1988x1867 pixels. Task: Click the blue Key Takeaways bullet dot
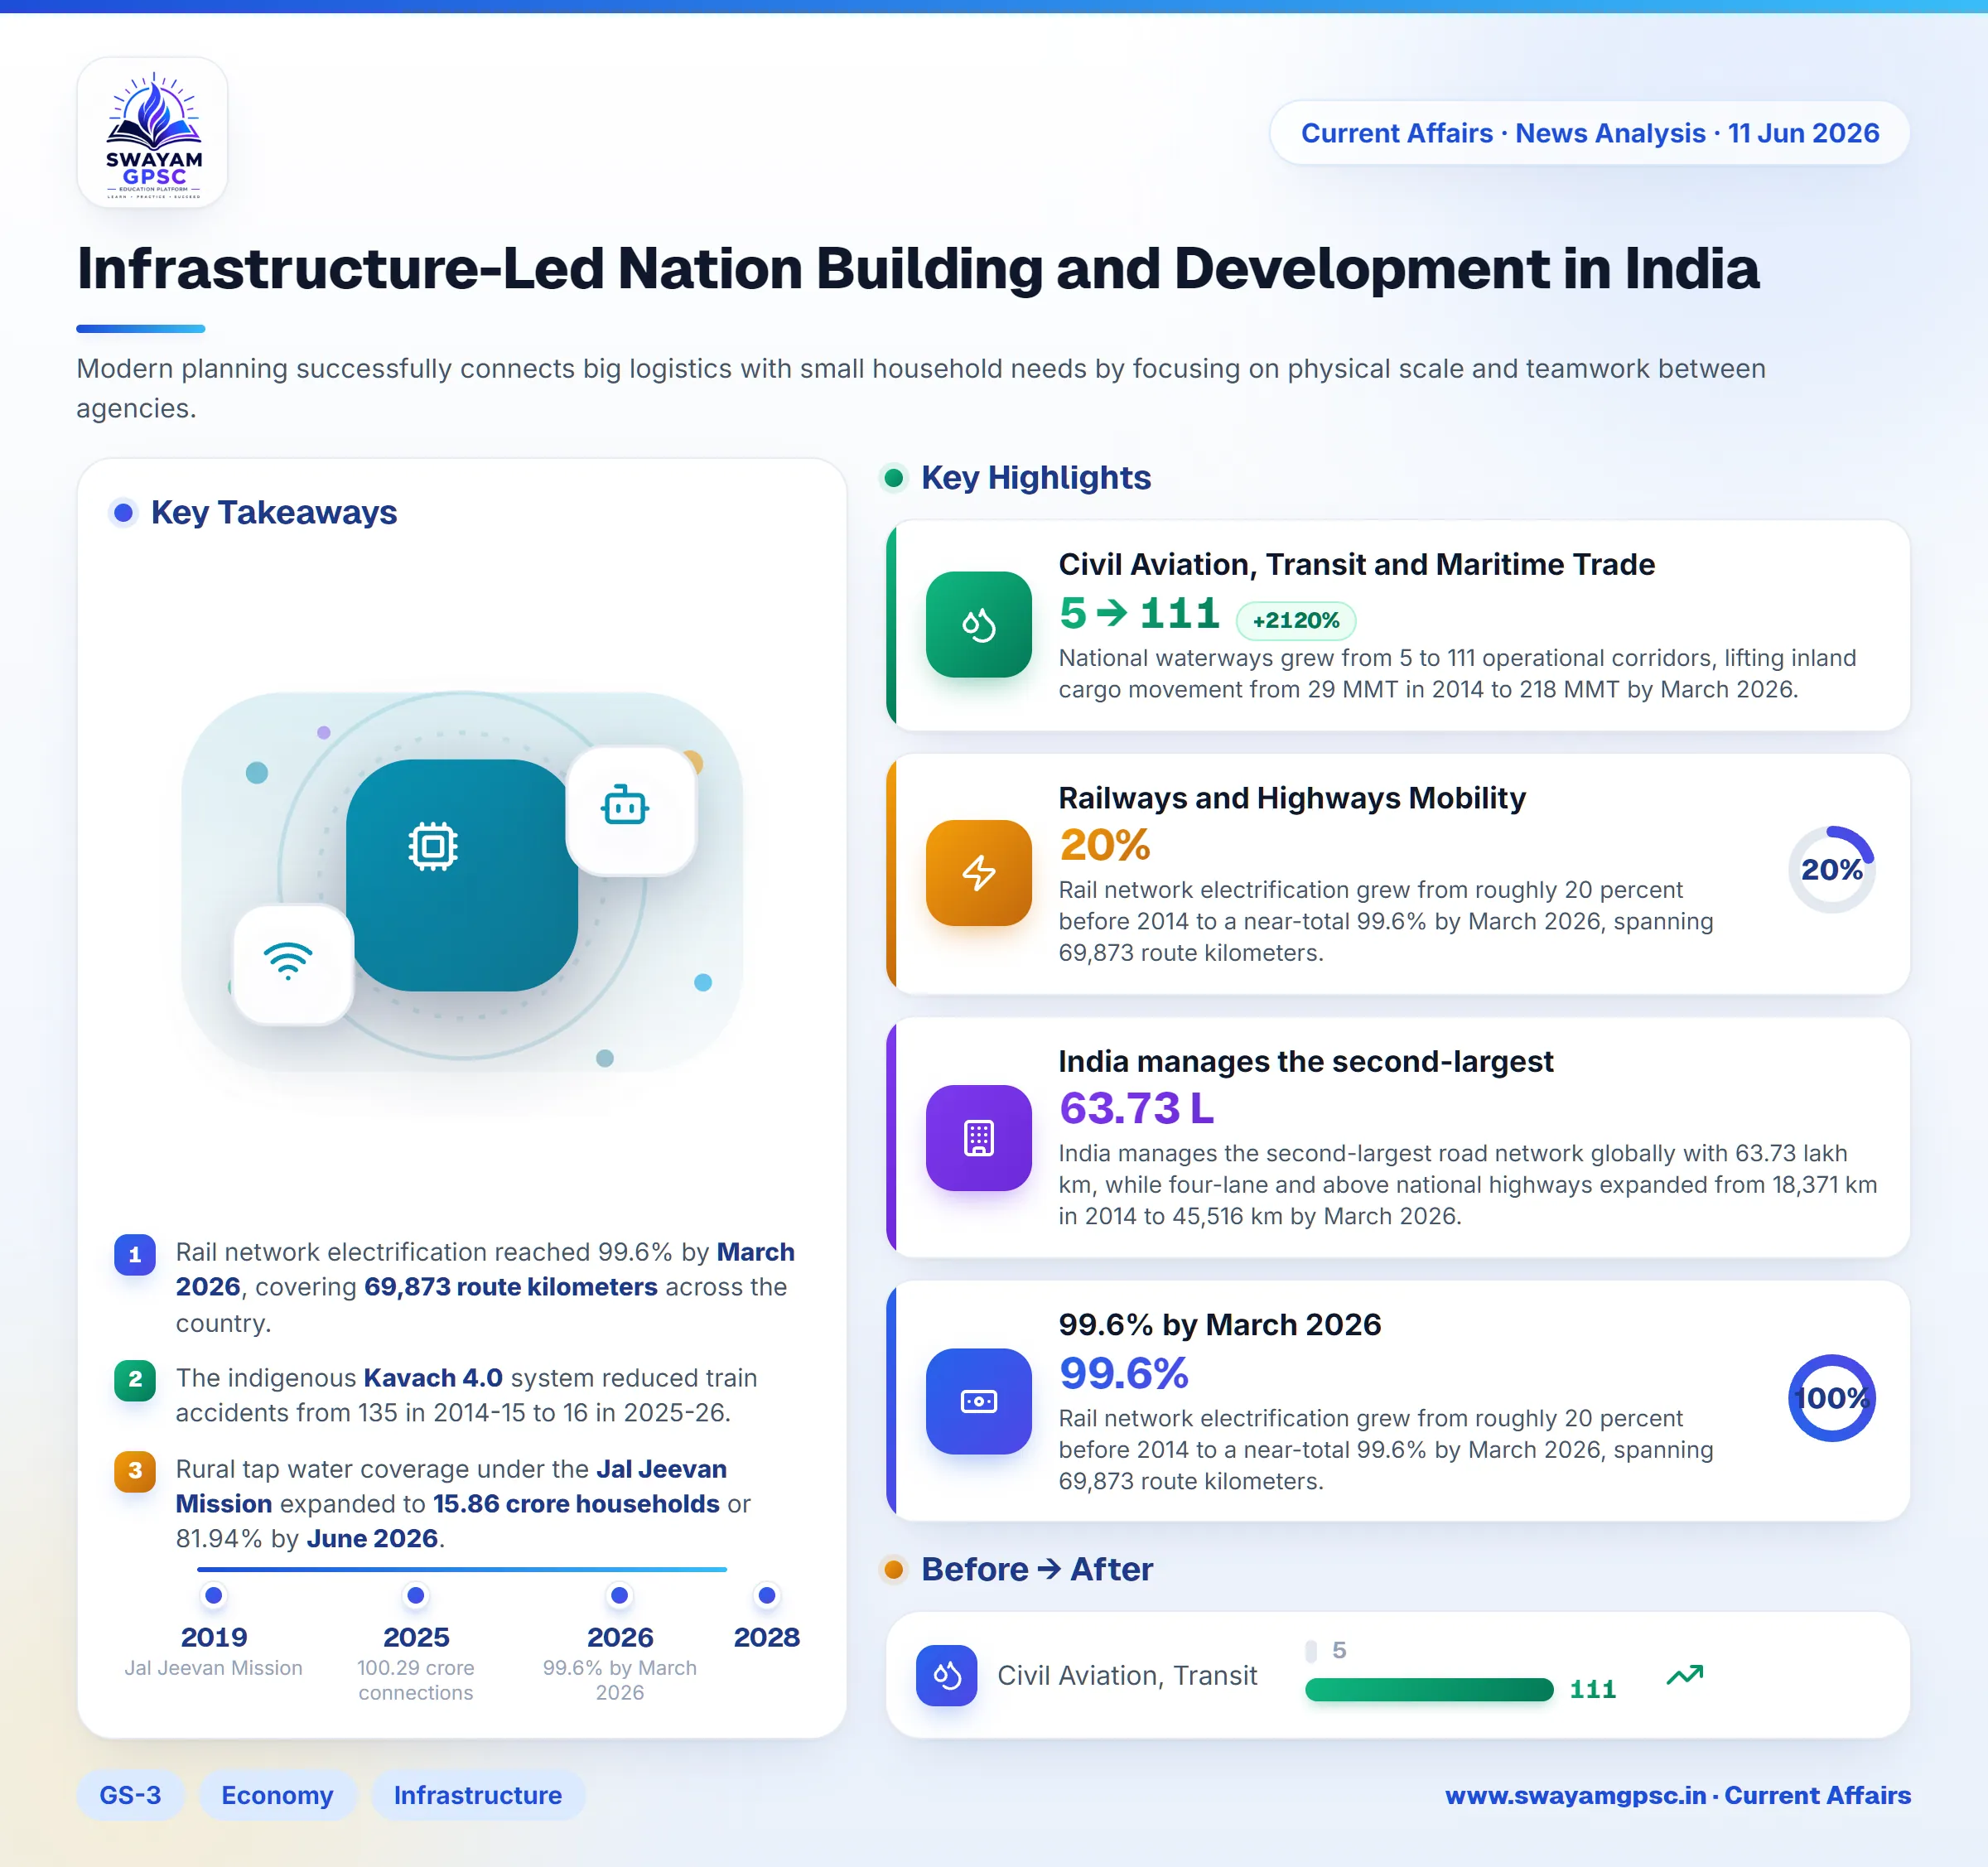(124, 512)
